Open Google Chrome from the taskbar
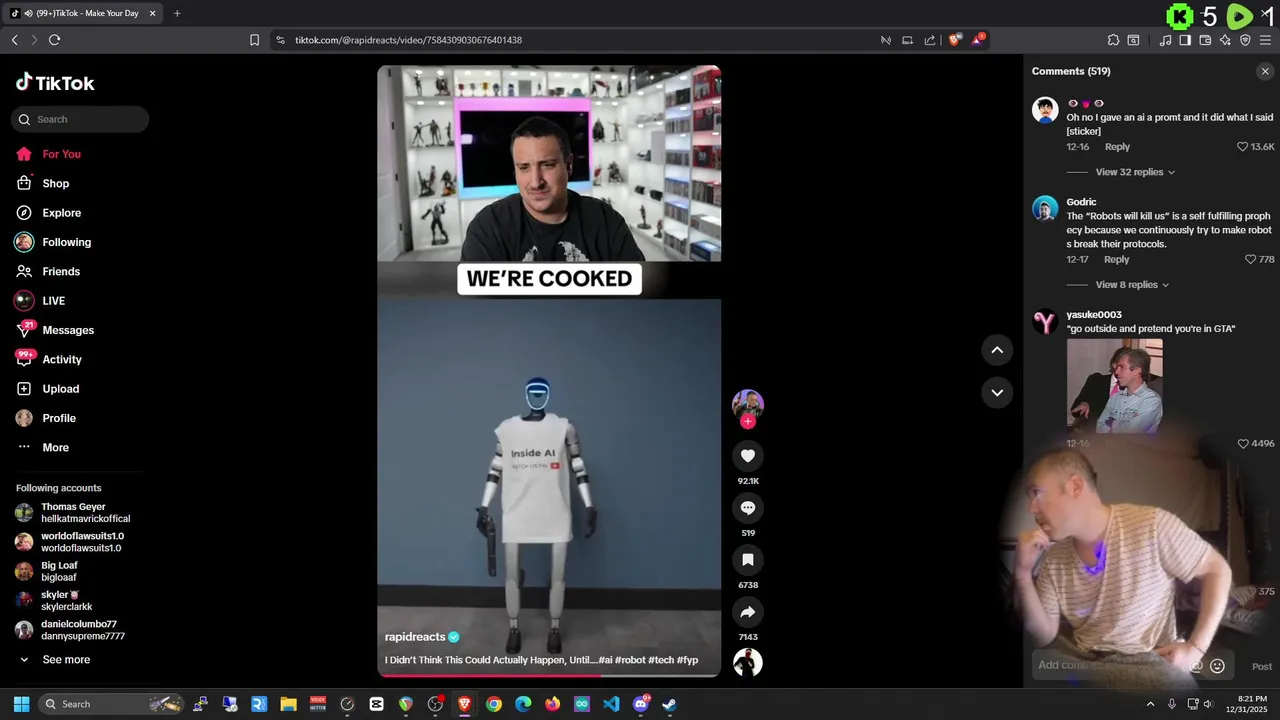 pyautogui.click(x=494, y=704)
